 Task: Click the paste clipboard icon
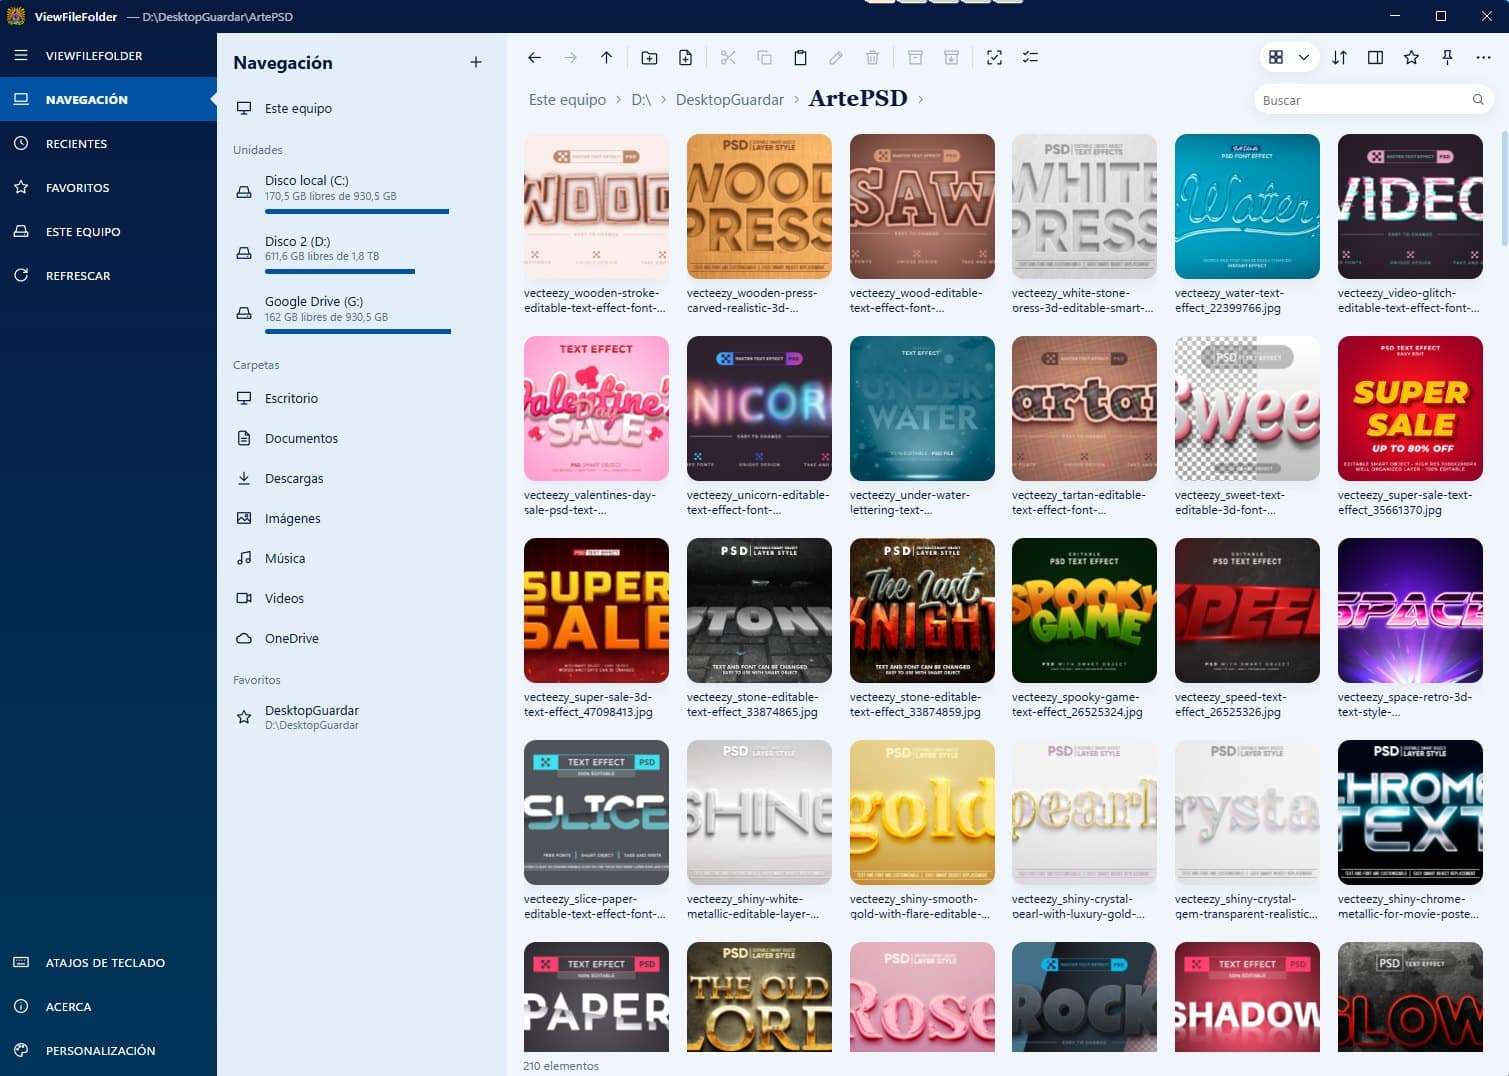pos(800,58)
